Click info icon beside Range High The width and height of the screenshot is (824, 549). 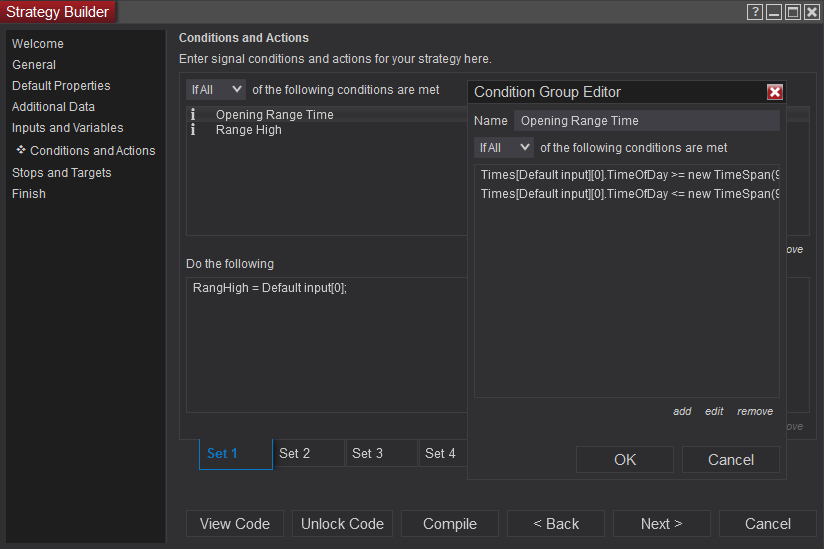click(x=193, y=130)
